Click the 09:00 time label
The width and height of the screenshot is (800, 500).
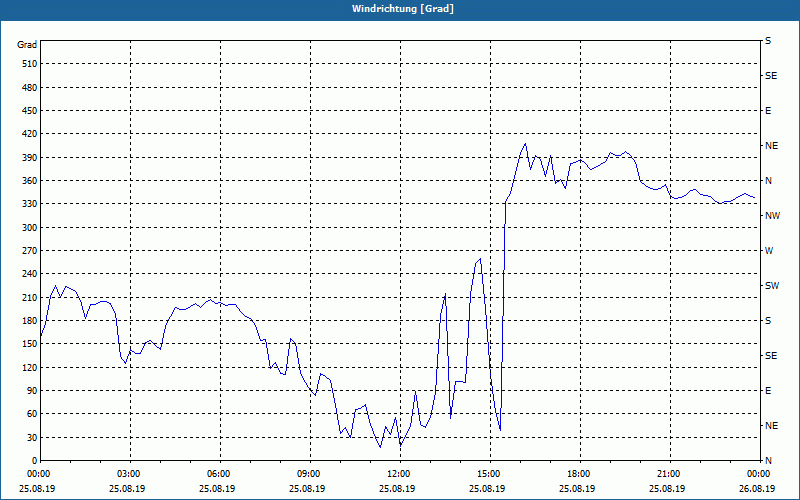[310, 474]
